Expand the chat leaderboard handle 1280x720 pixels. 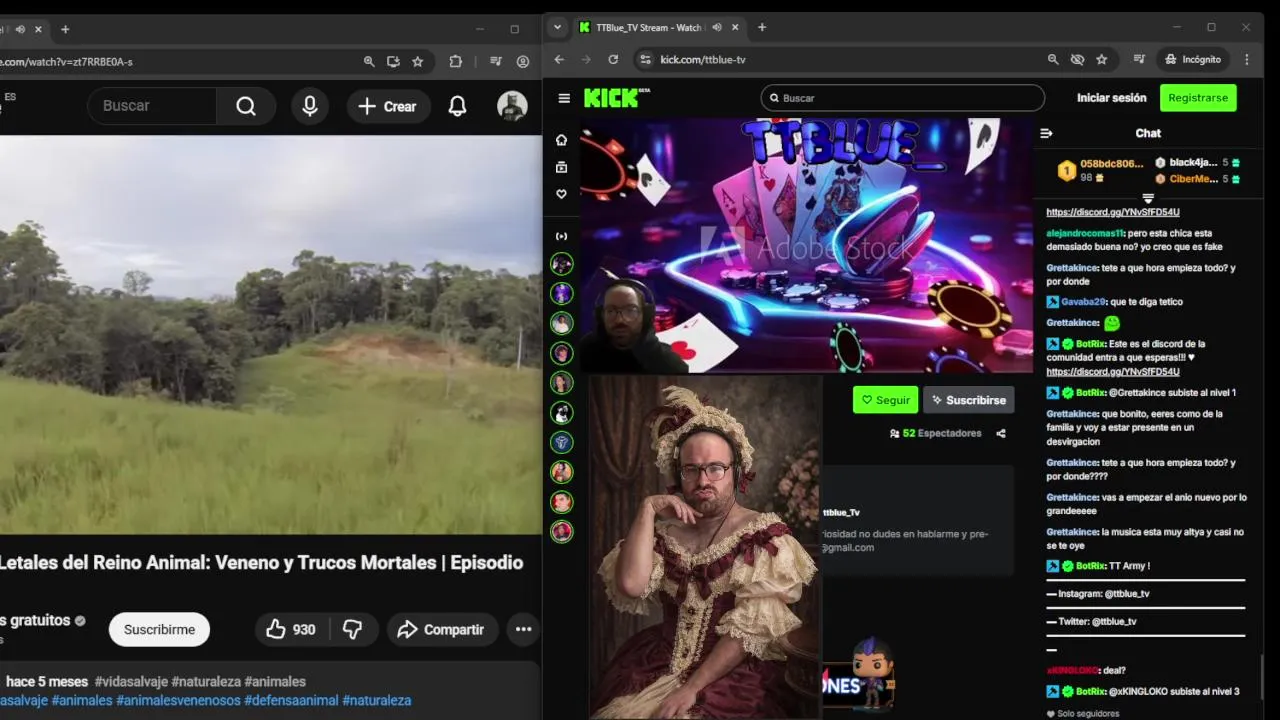pos(1148,198)
